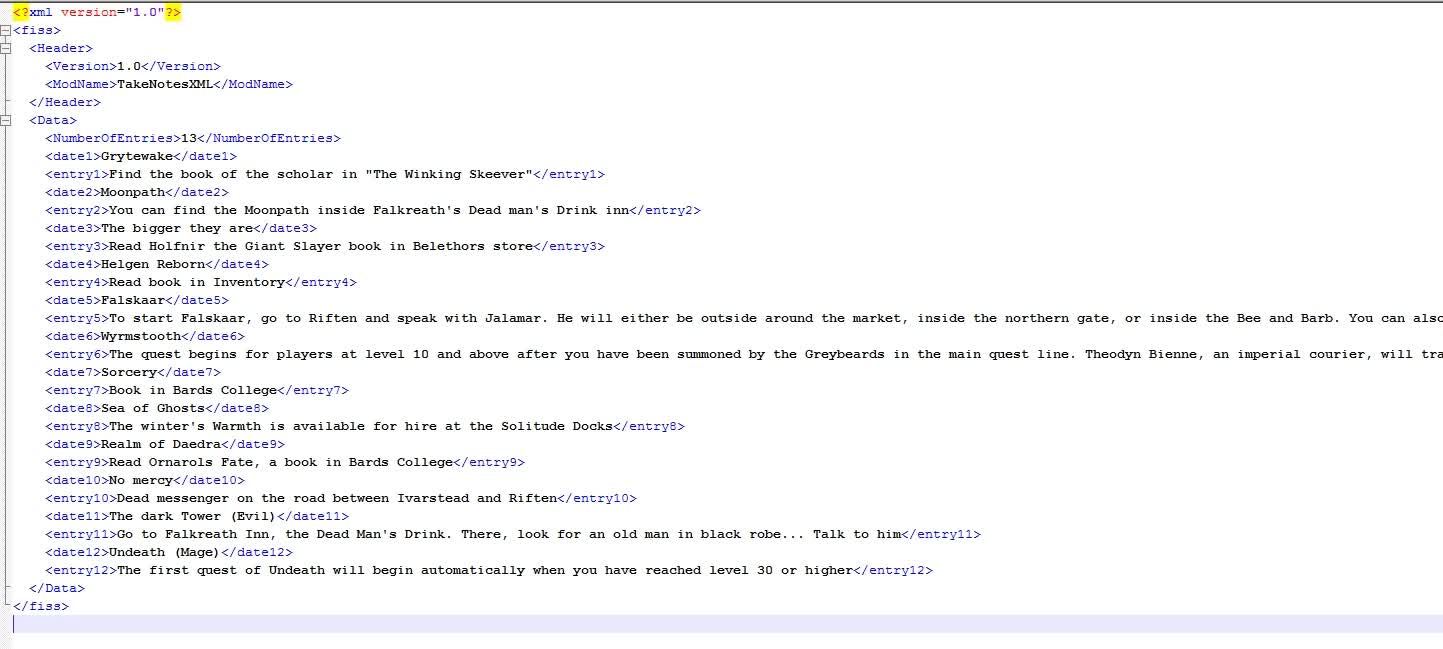Click the closing Data tag
Screen dimensions: 1443x649
coord(57,588)
